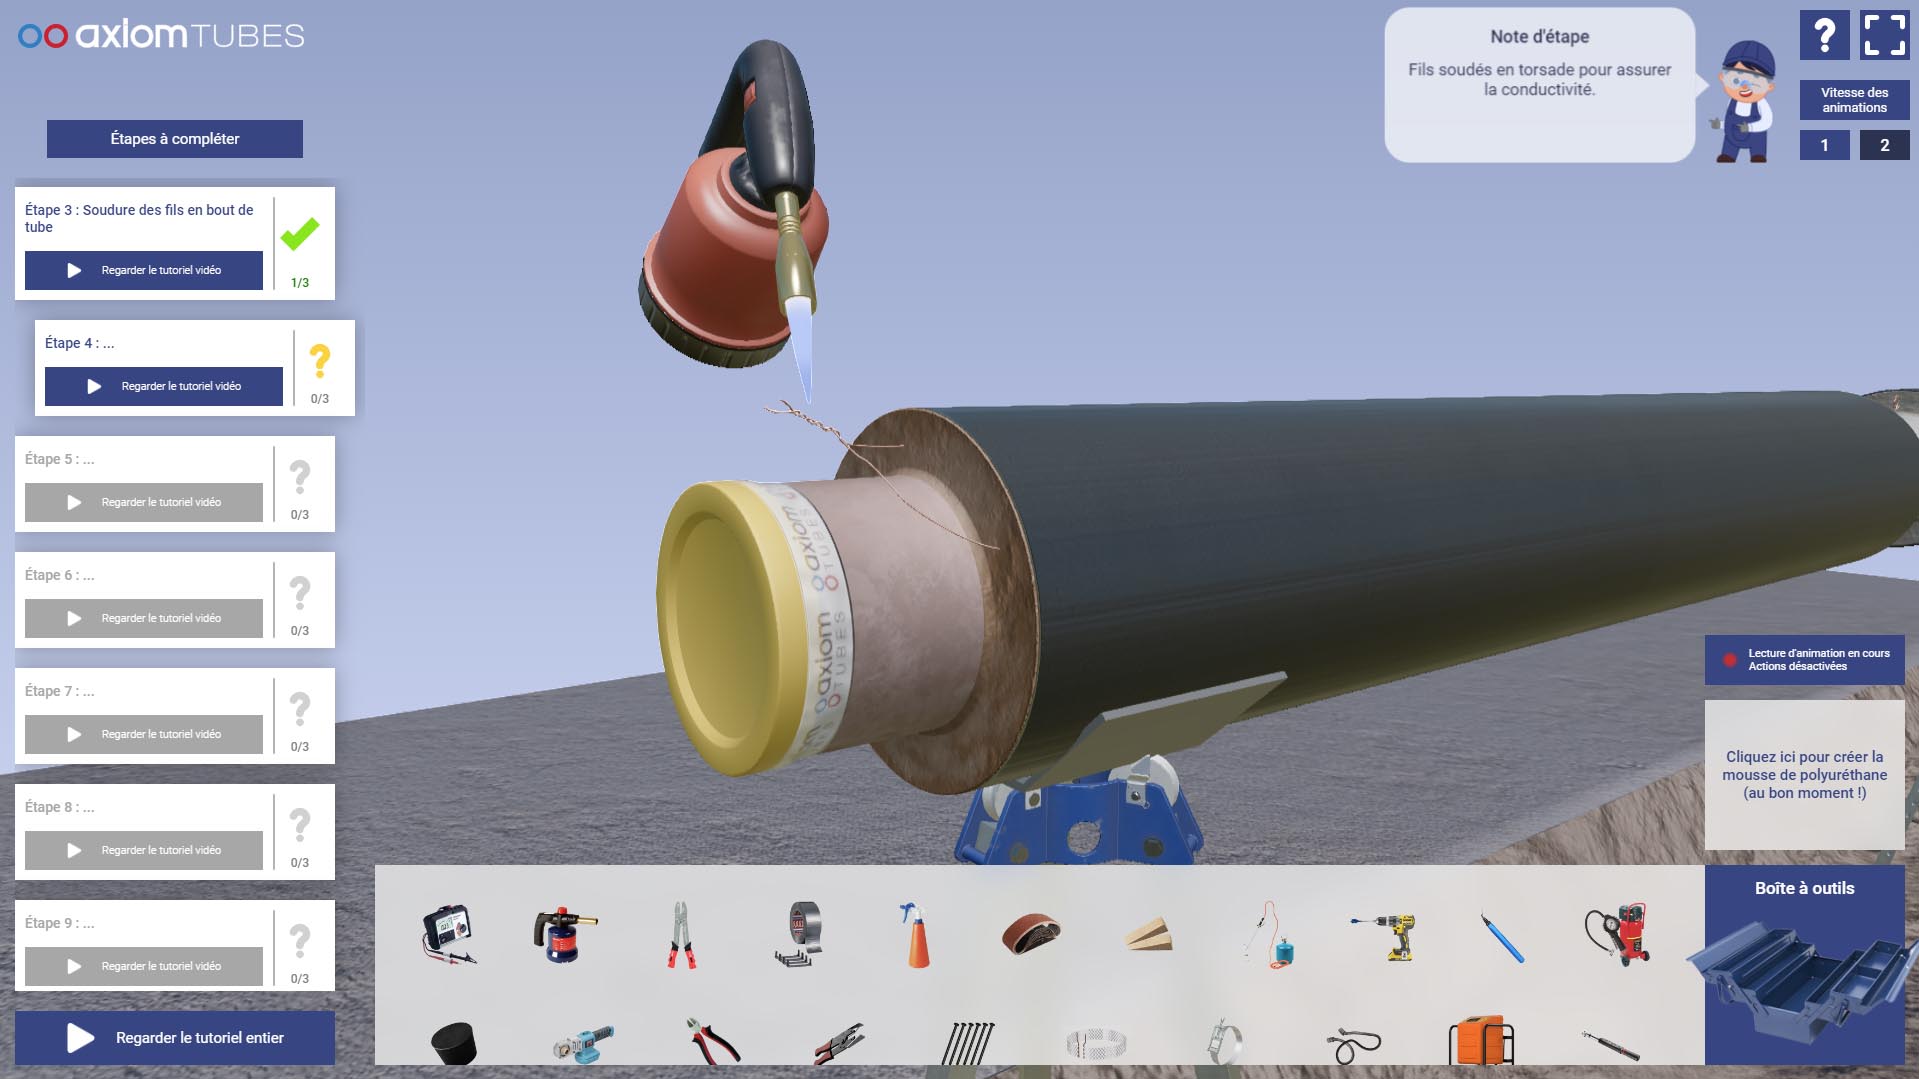
Task: Pick the orange spray bottle
Action: (915, 935)
